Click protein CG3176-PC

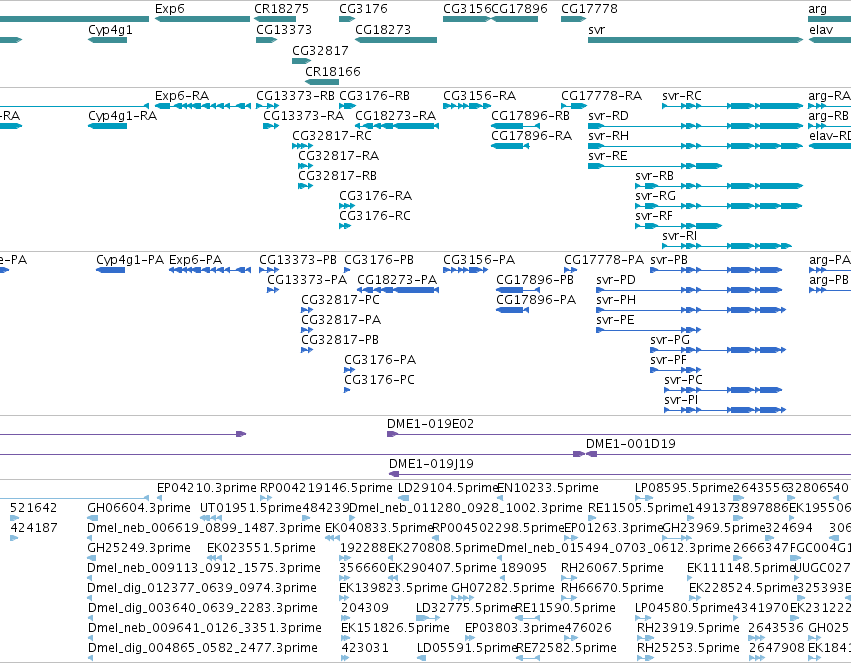pos(347,390)
